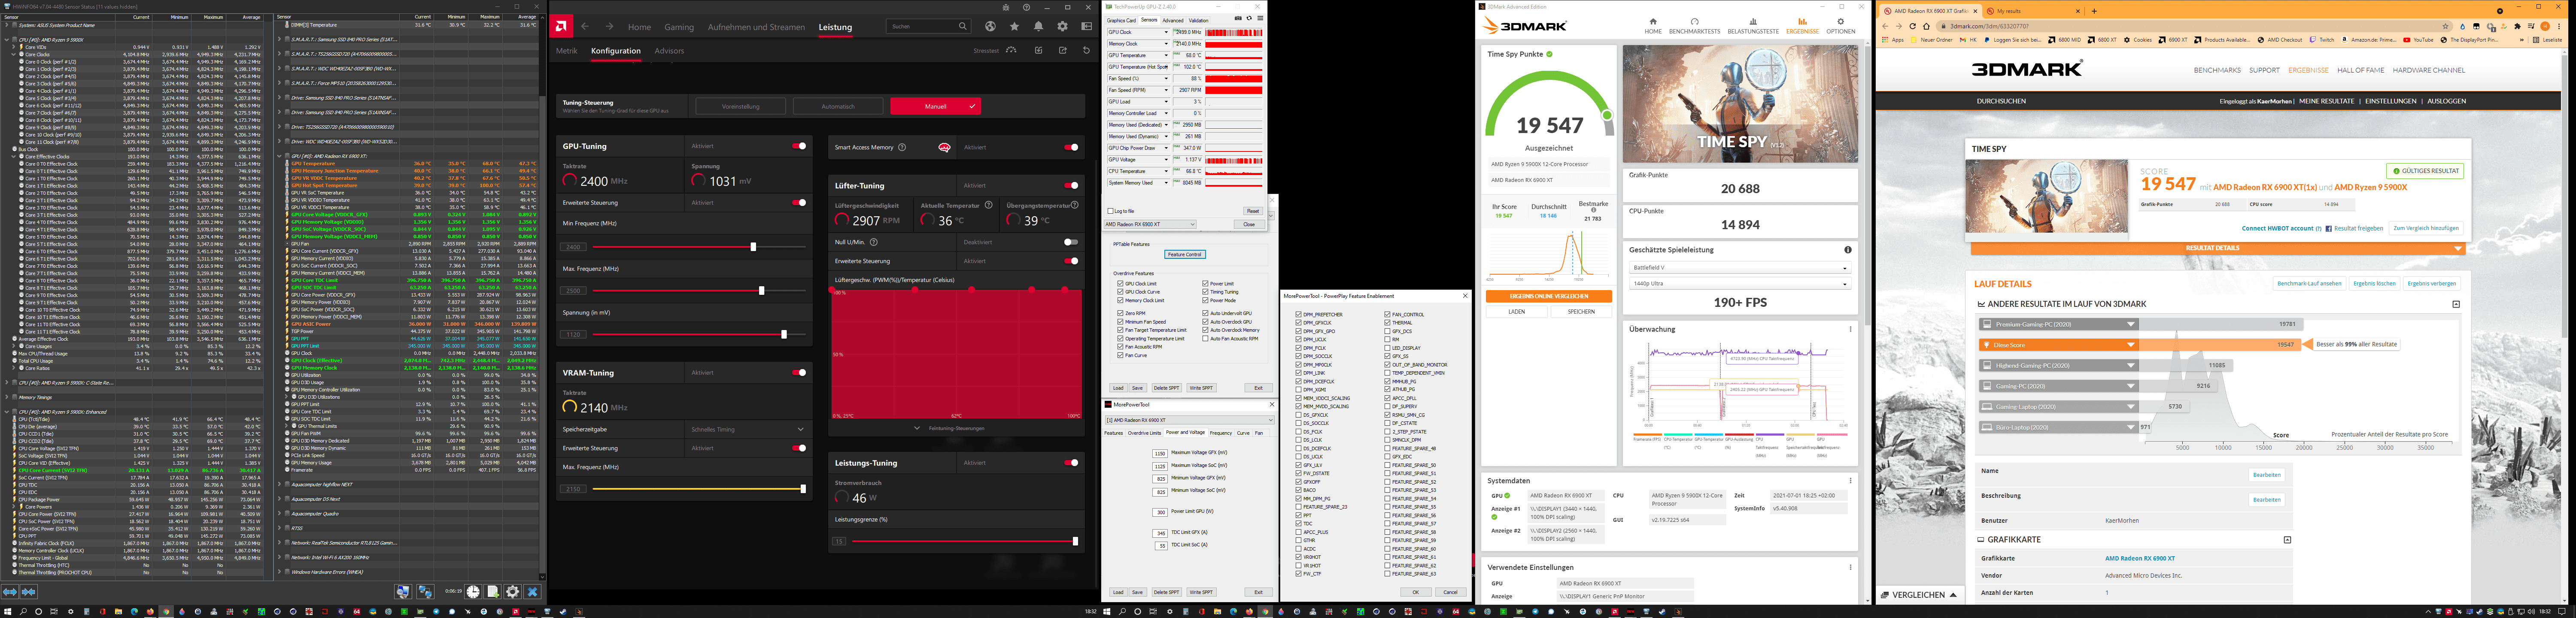Click the info icon beside Geschätzte Spieleleistung
2576x618 pixels.
click(1847, 250)
